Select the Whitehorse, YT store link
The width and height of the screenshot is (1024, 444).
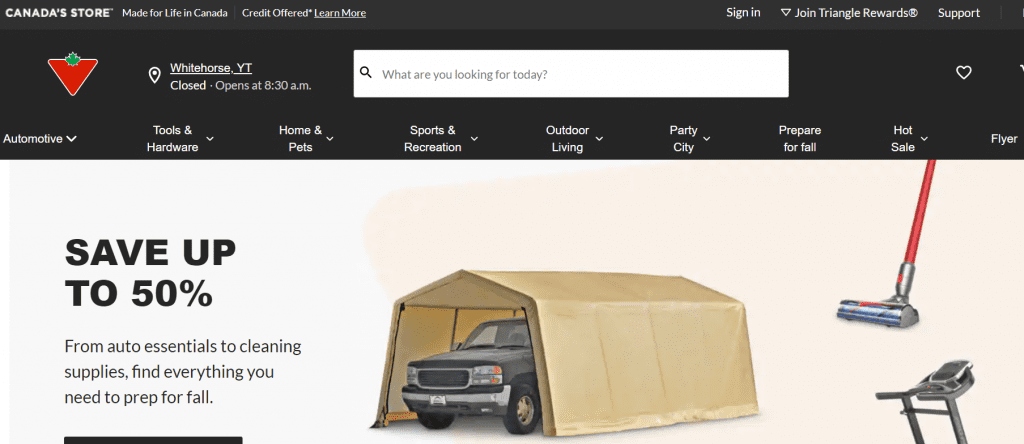click(x=211, y=68)
